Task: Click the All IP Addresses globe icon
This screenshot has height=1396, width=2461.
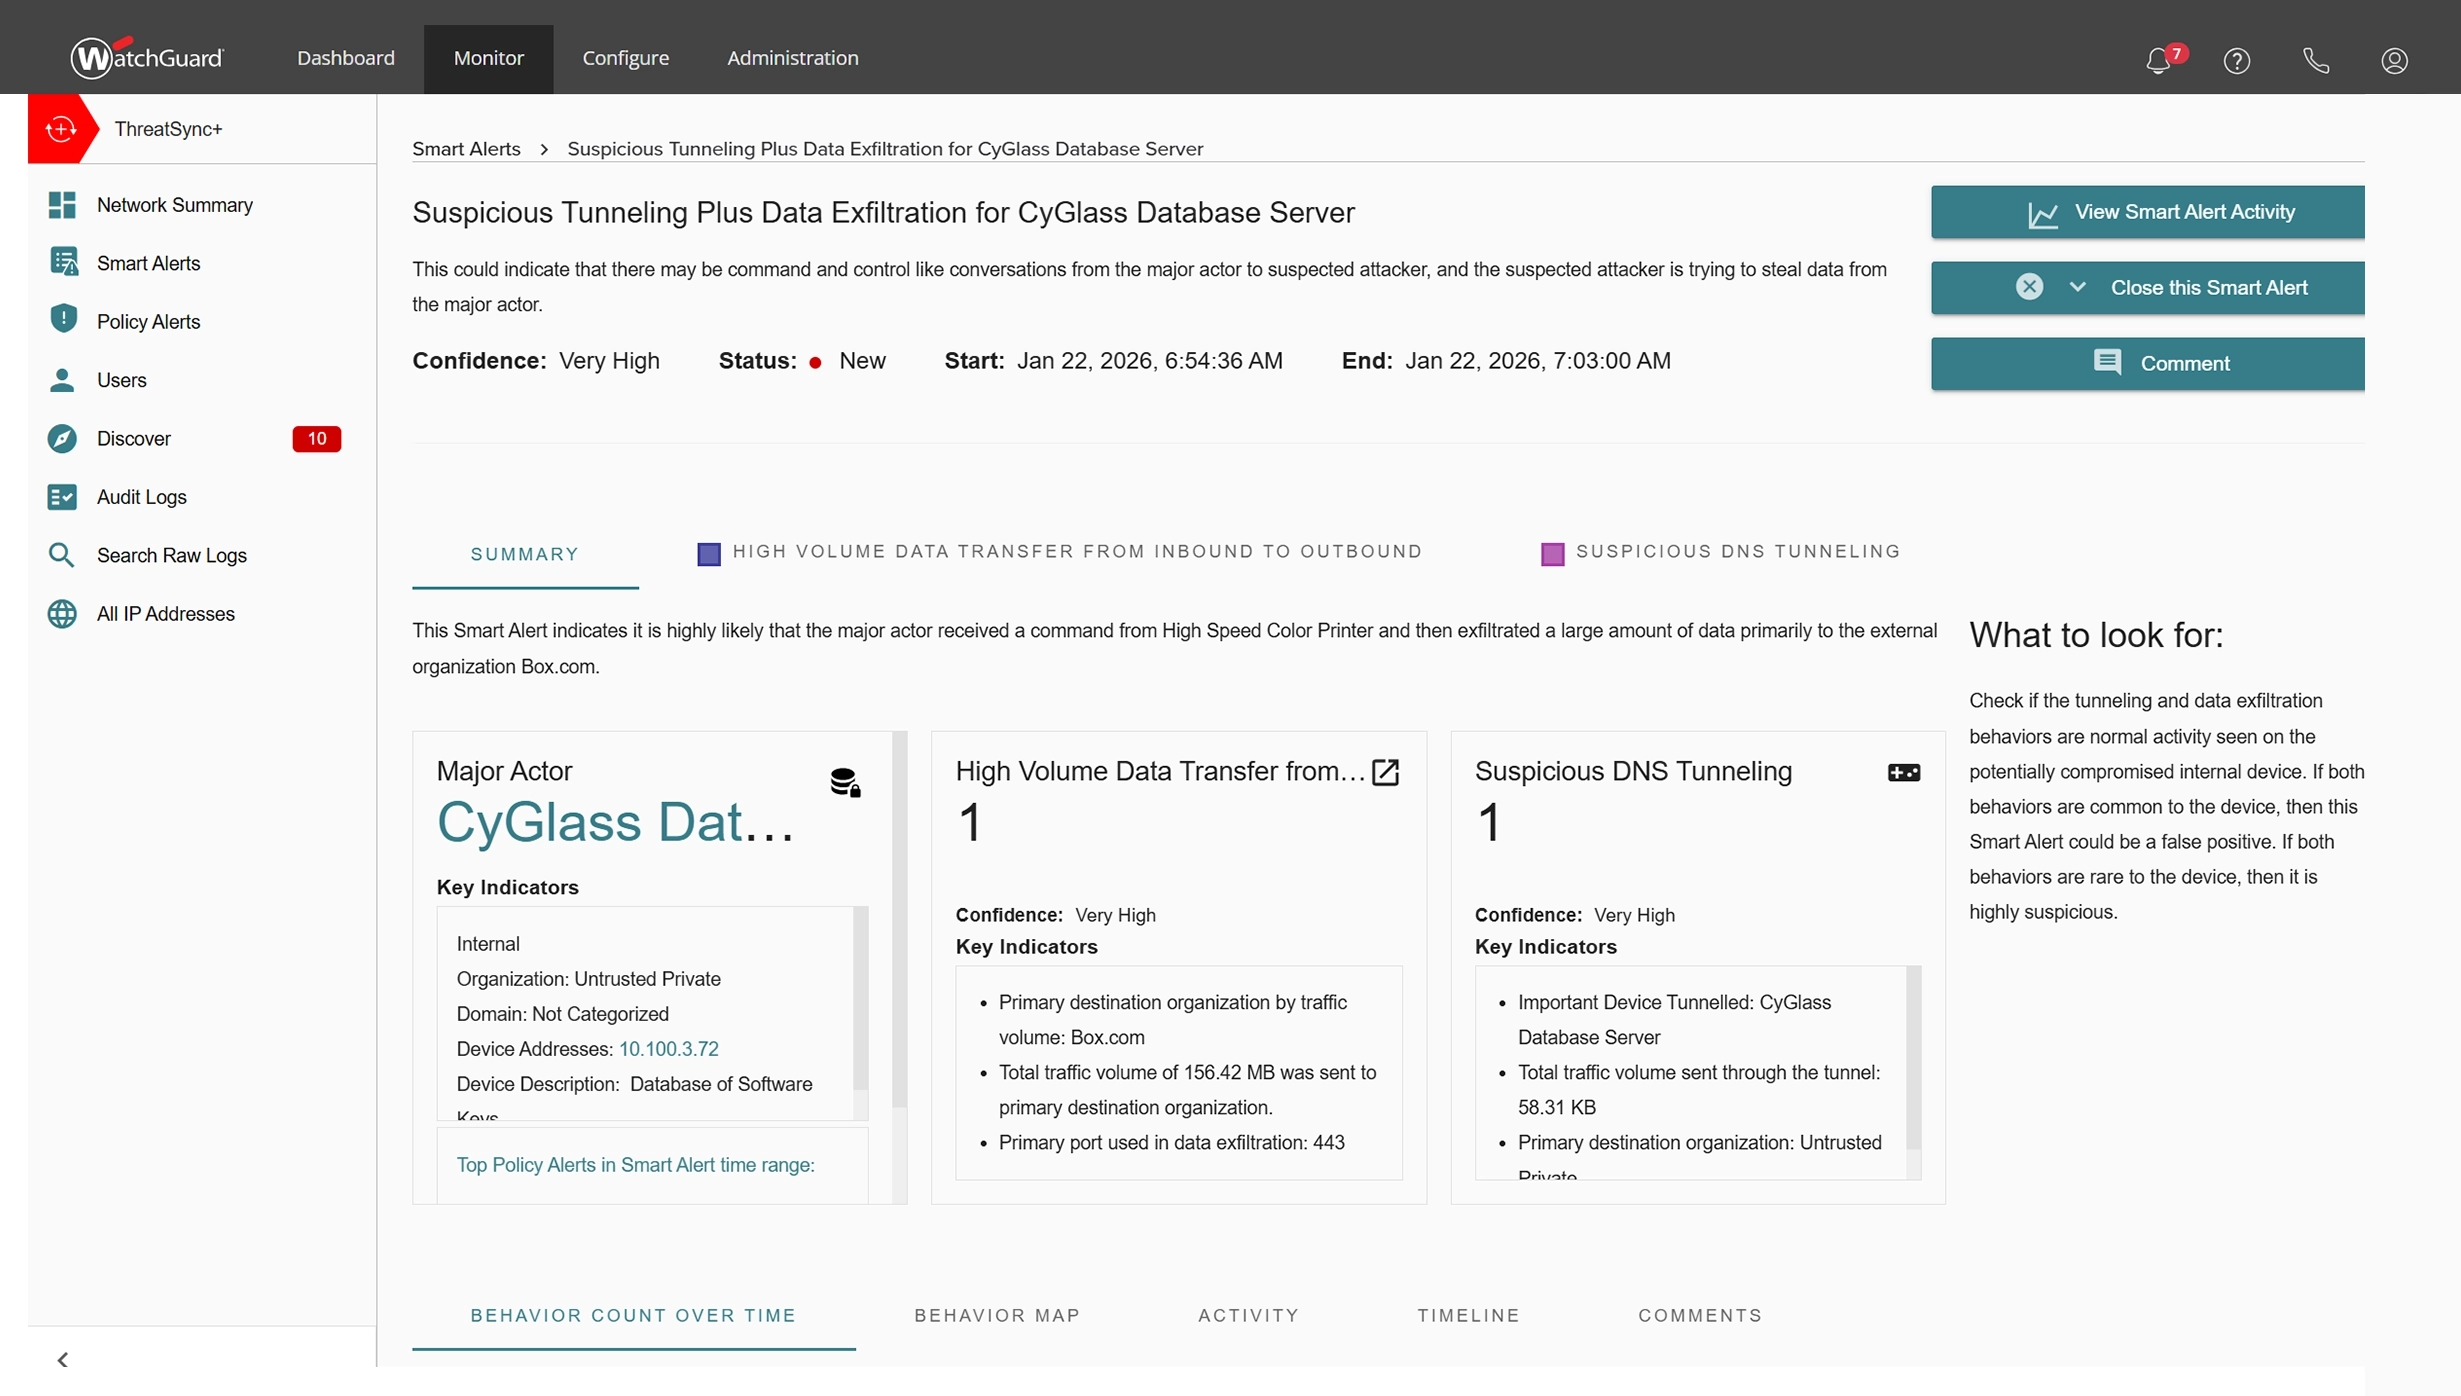Action: click(x=62, y=614)
